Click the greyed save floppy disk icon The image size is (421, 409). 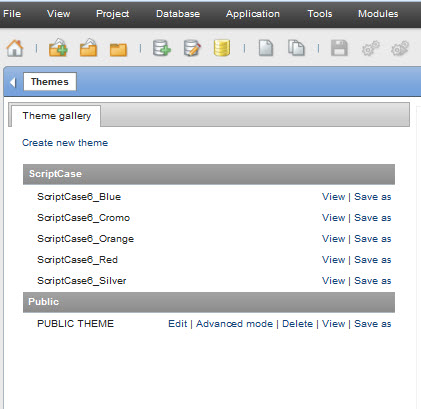coord(339,48)
